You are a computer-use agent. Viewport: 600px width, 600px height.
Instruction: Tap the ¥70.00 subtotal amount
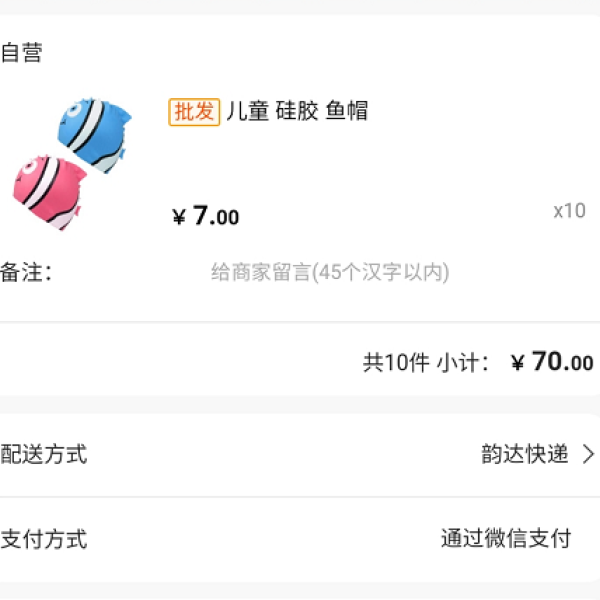click(x=552, y=362)
